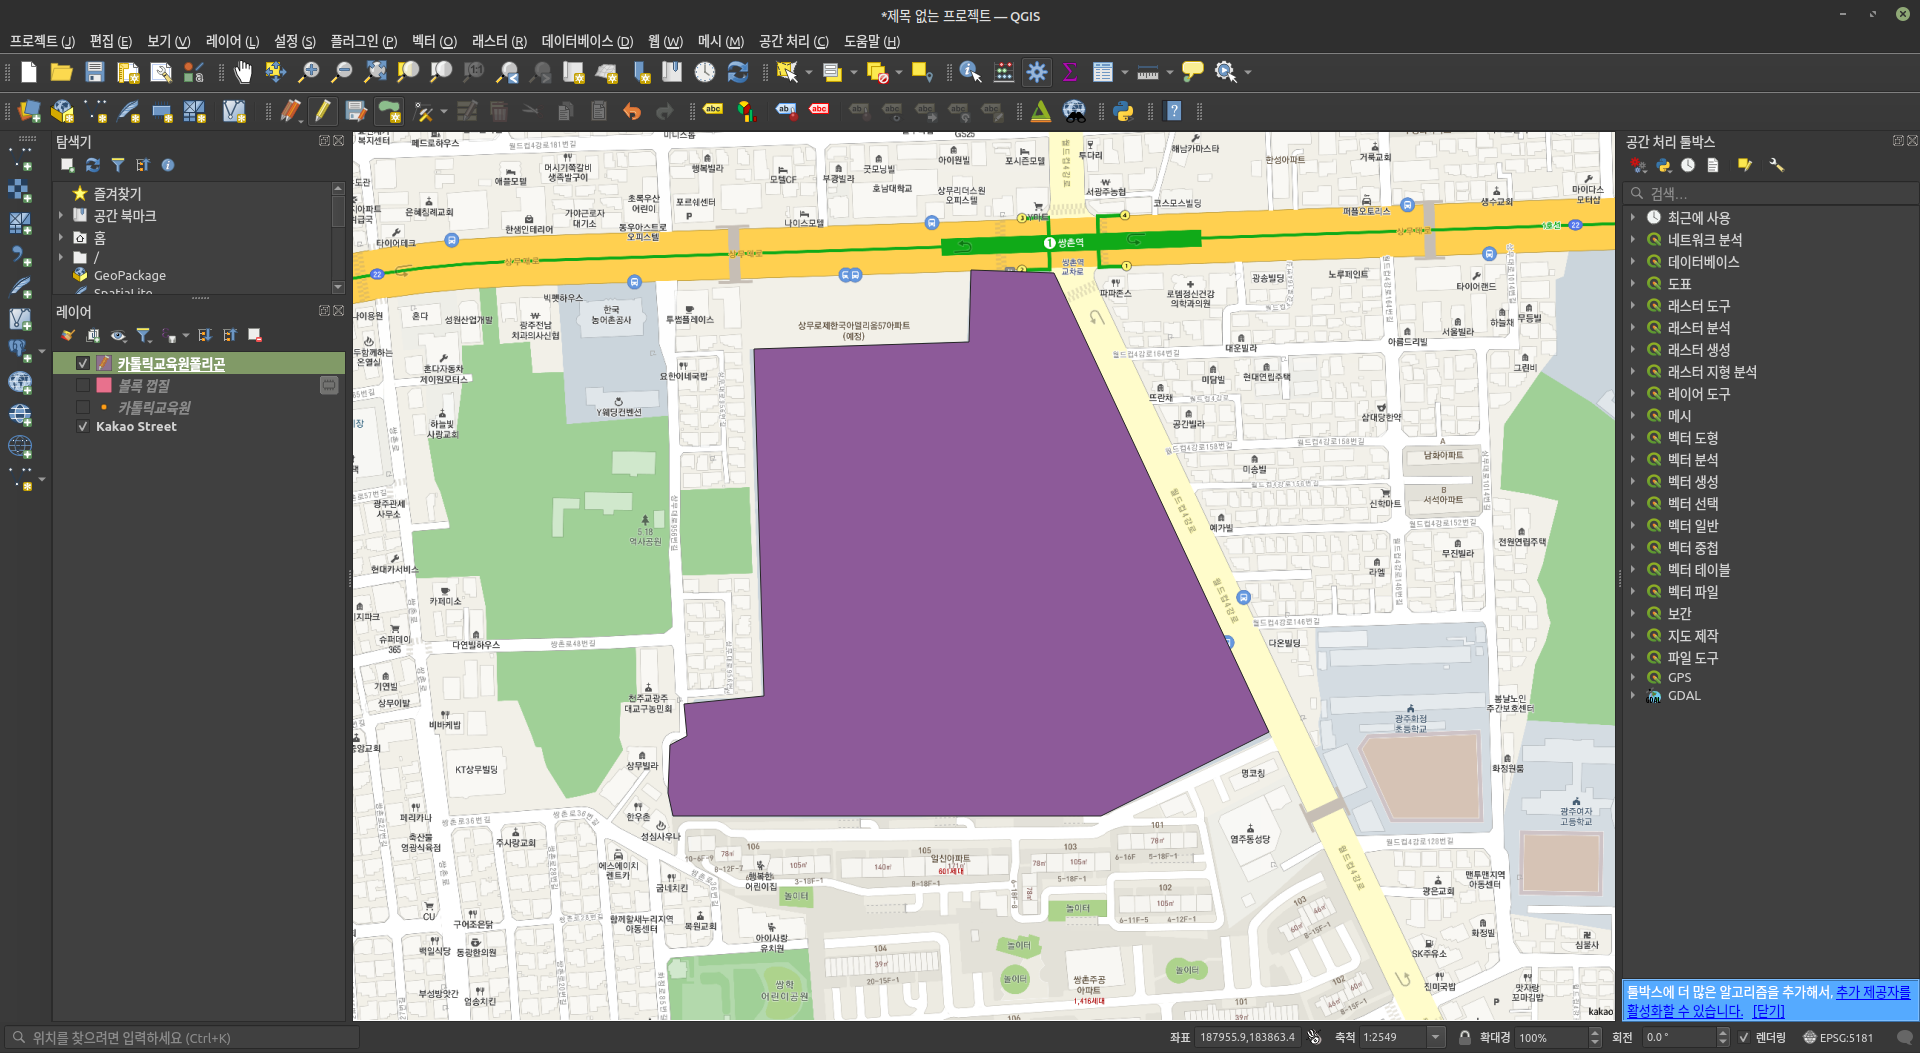The width and height of the screenshot is (1920, 1053).
Task: Click the browser panel scrollbar down arrow
Action: tap(338, 287)
